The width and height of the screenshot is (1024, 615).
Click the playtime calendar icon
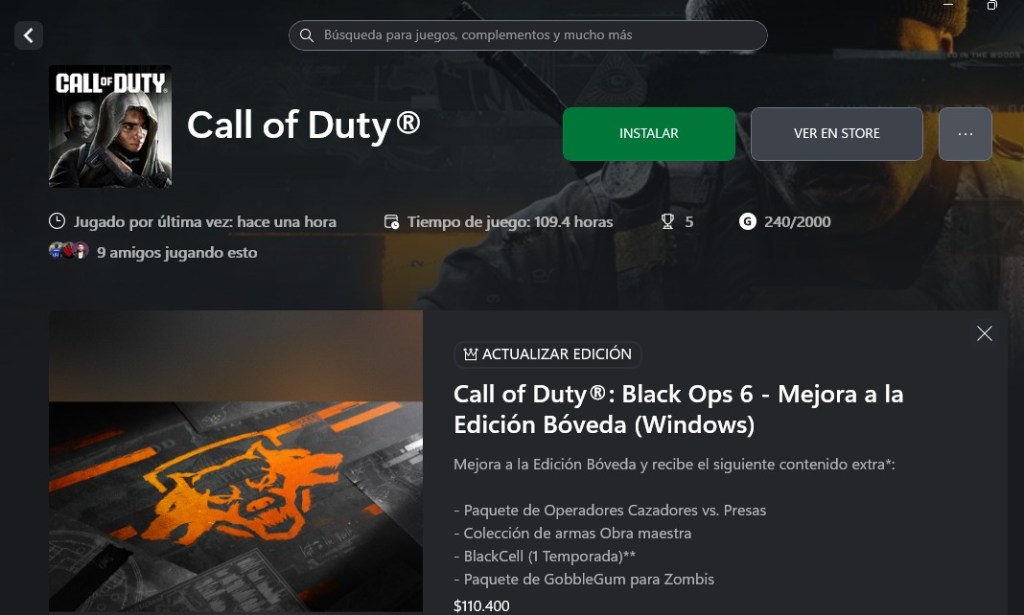coord(391,222)
